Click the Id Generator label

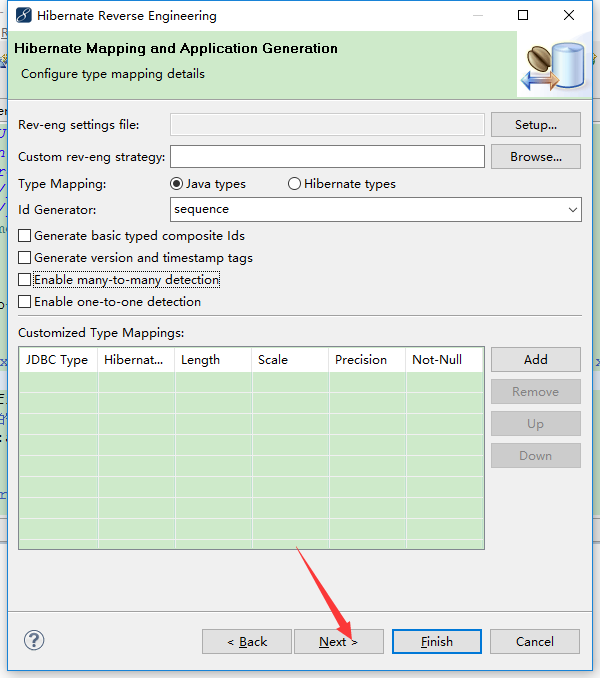point(57,210)
